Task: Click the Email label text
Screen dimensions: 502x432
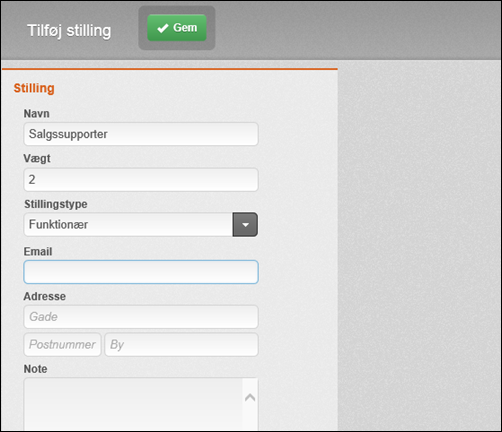Action: (x=38, y=251)
